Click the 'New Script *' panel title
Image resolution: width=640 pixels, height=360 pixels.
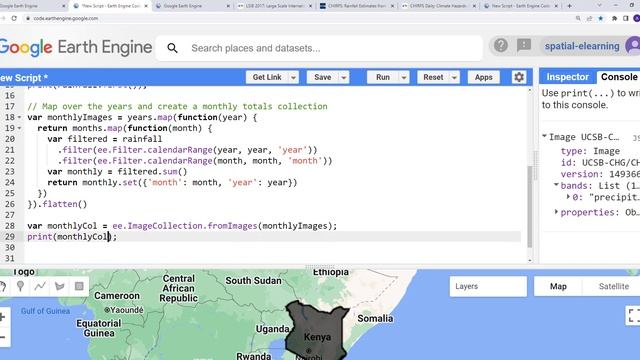click(x=24, y=78)
